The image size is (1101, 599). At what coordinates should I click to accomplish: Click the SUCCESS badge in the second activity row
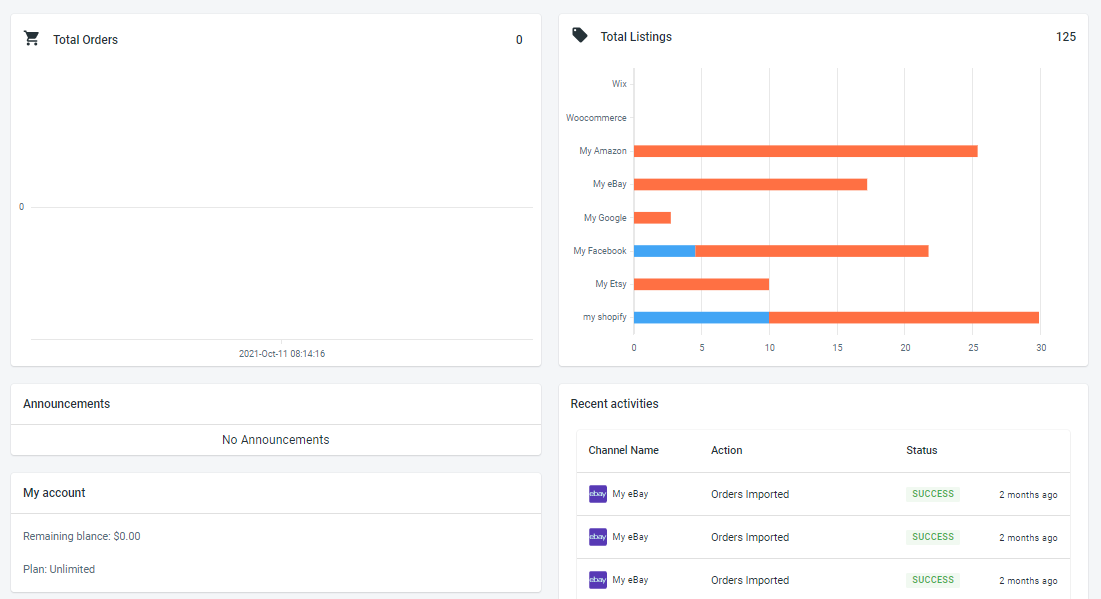932,537
